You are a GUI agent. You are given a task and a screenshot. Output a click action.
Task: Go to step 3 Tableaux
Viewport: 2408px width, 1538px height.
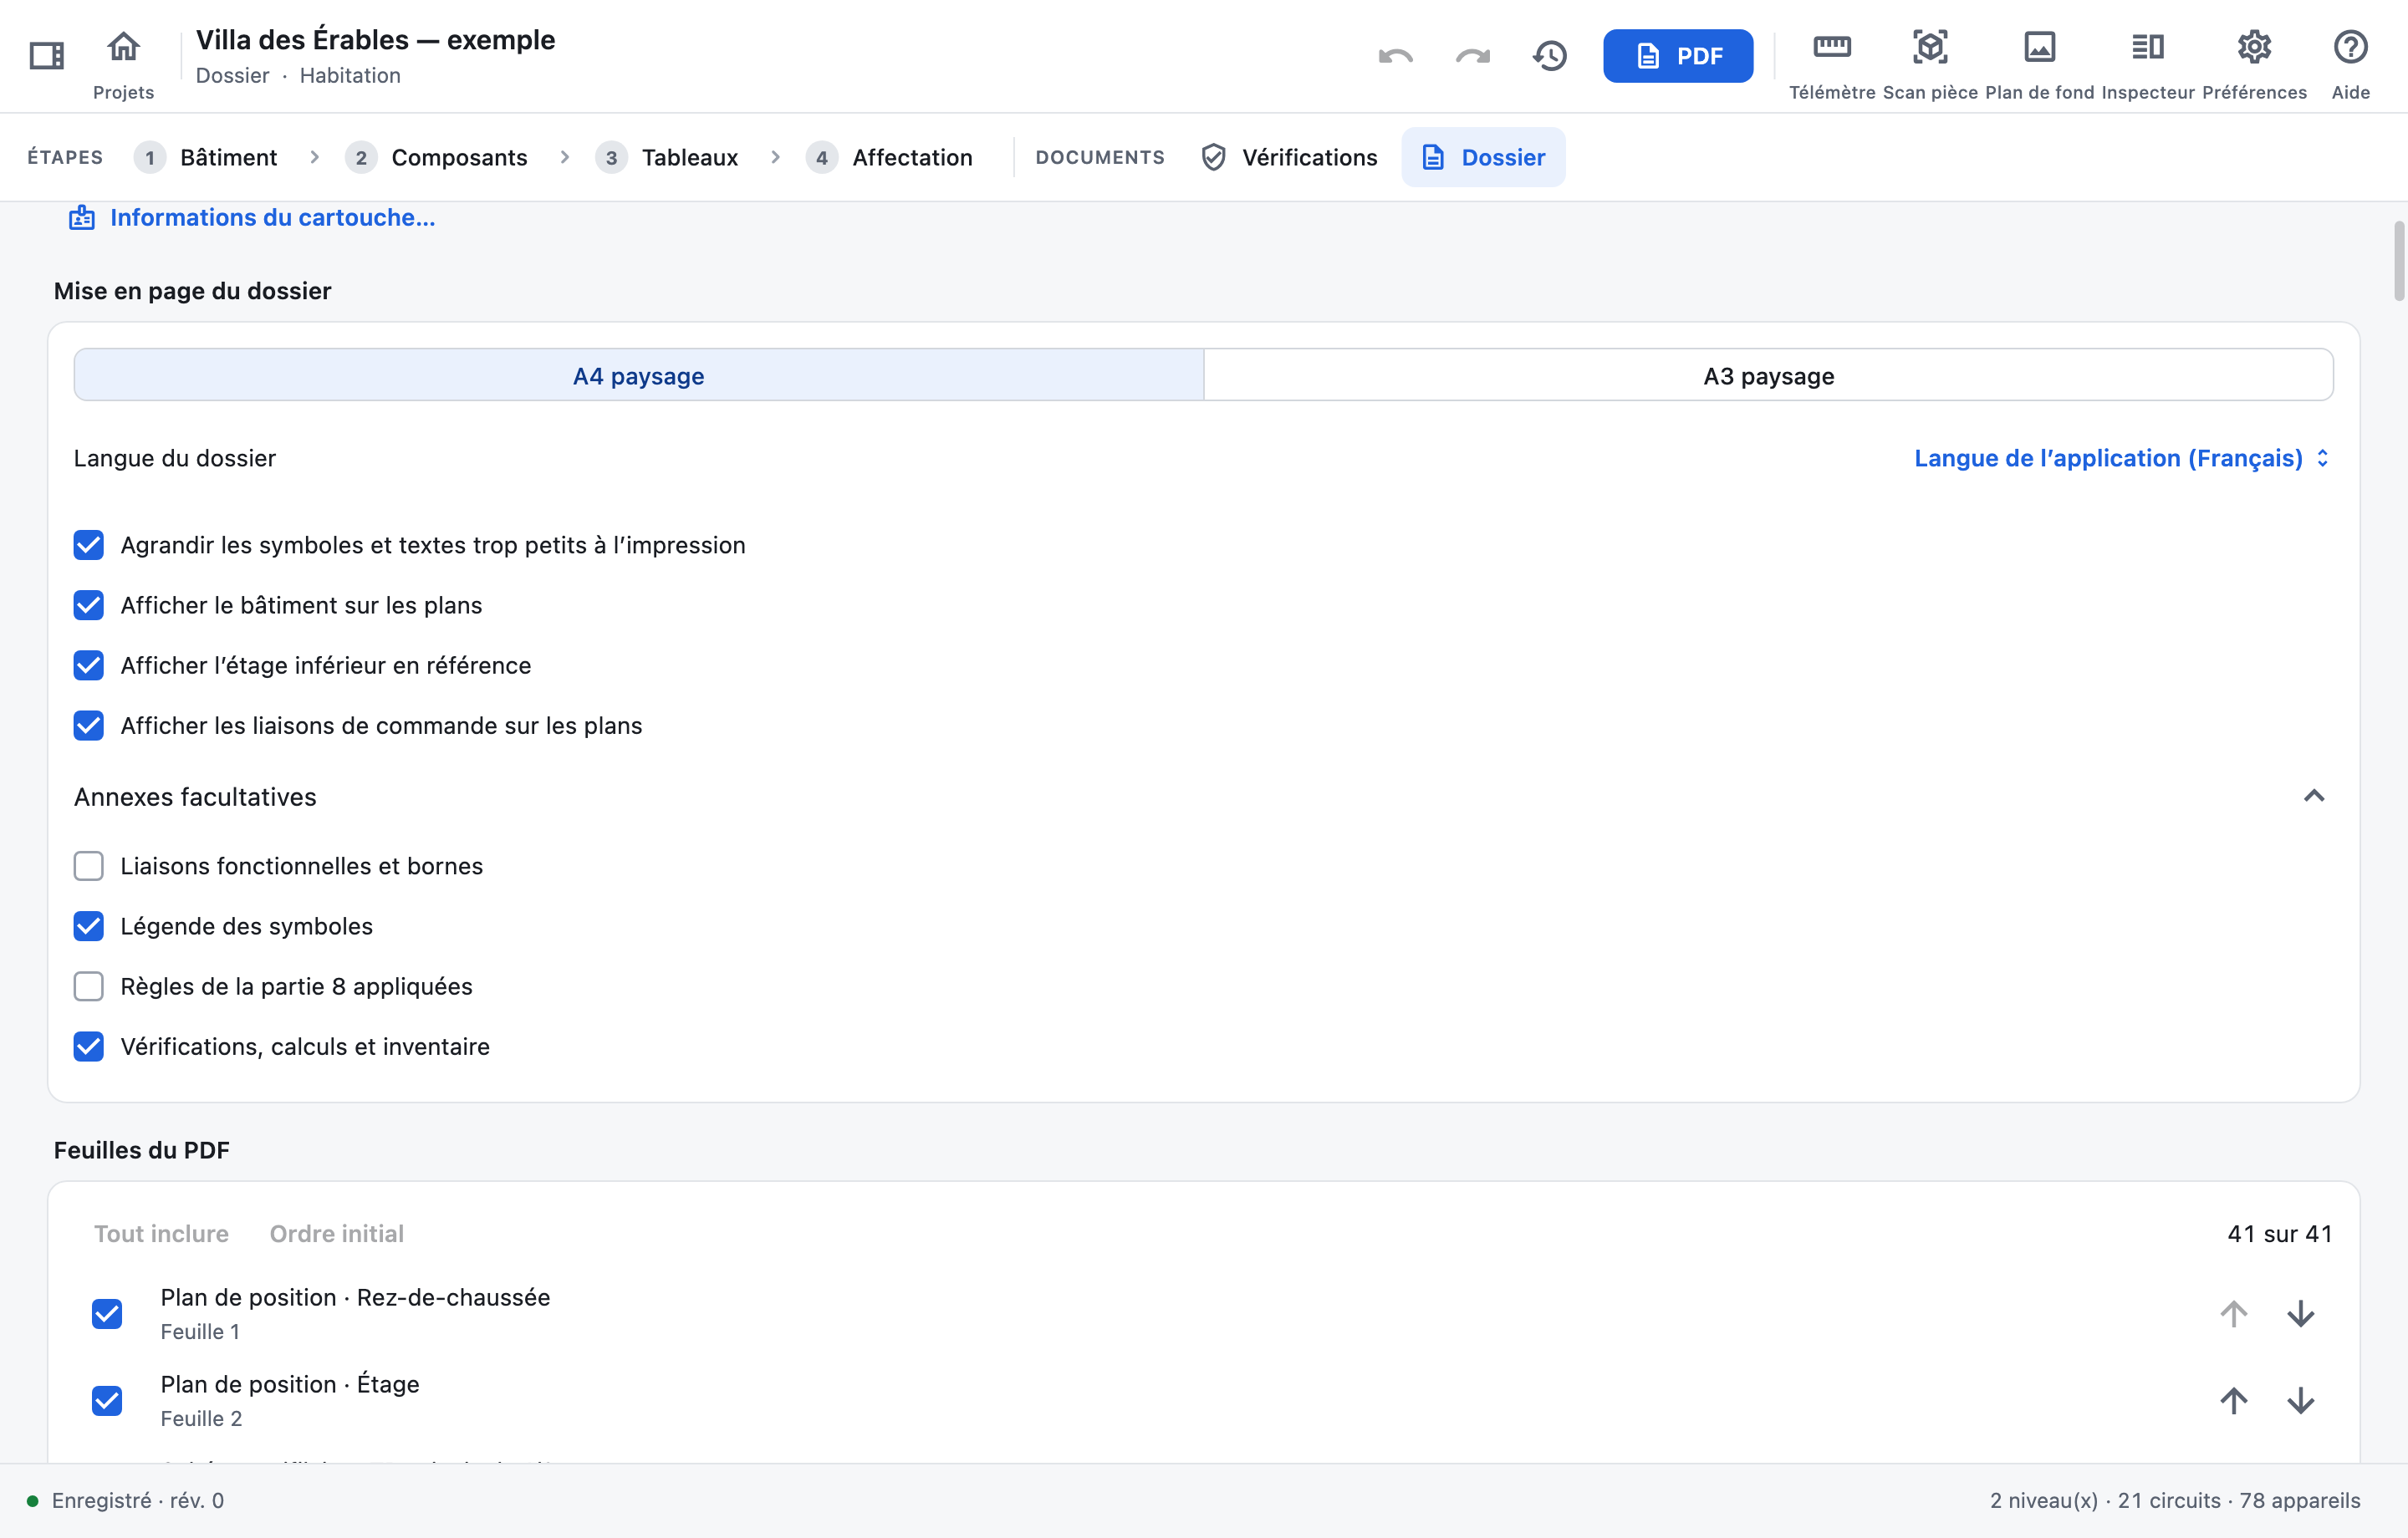tap(667, 157)
